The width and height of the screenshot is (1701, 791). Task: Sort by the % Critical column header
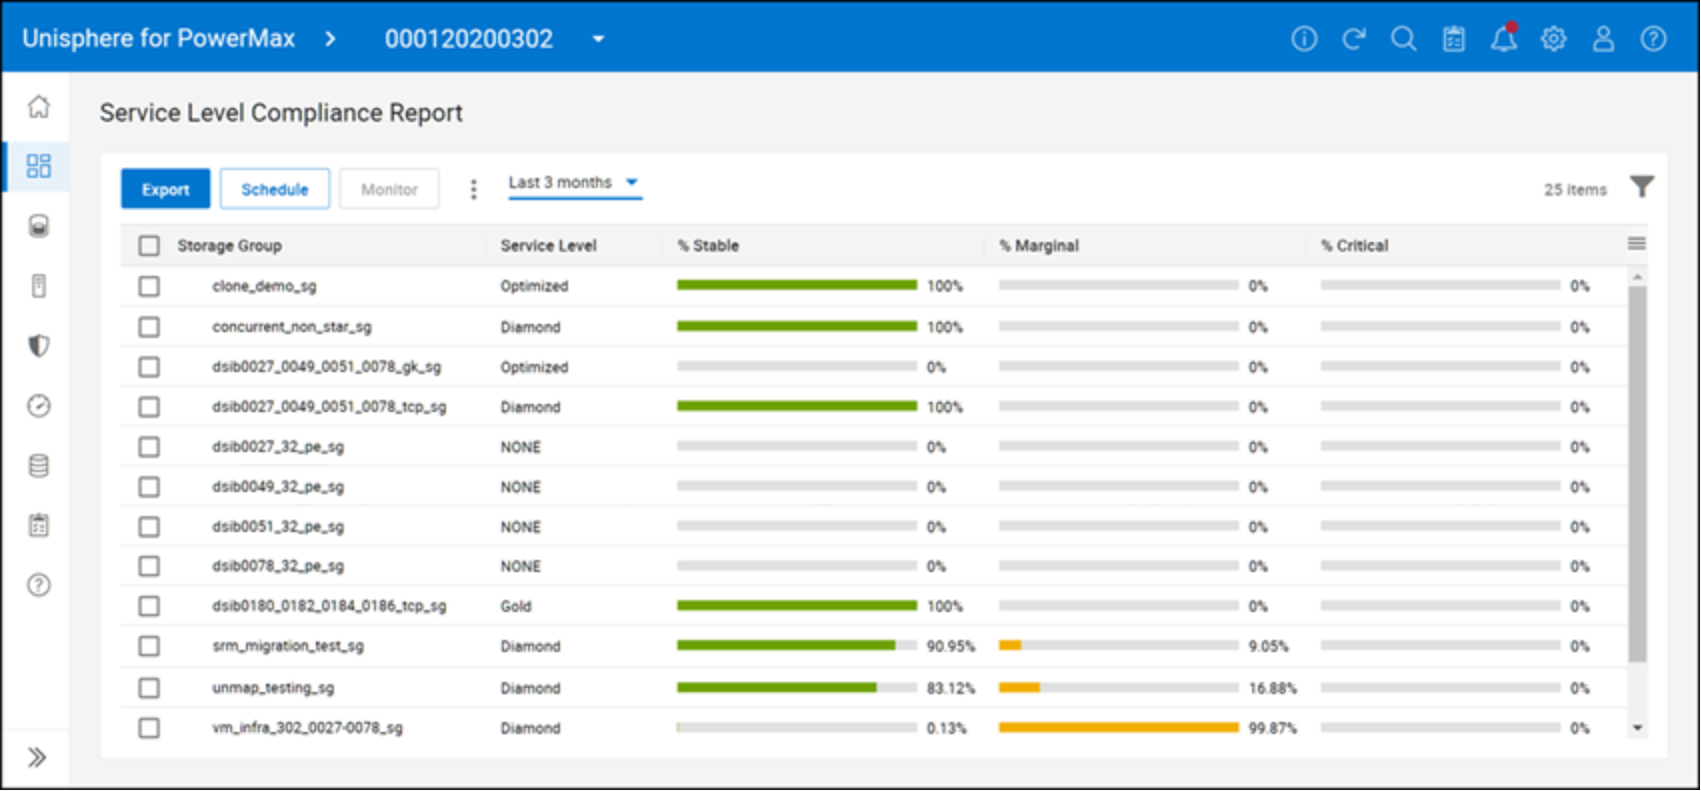coord(1354,246)
